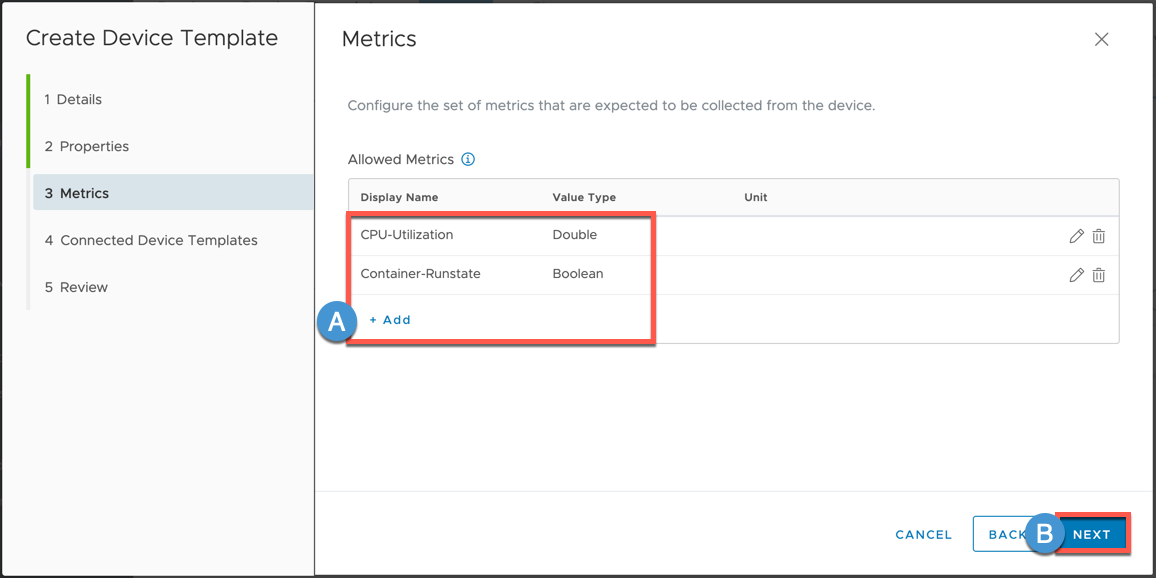Screen dimensions: 1156x578
Task: Close the Metrics dialog with X
Action: click(x=1101, y=39)
